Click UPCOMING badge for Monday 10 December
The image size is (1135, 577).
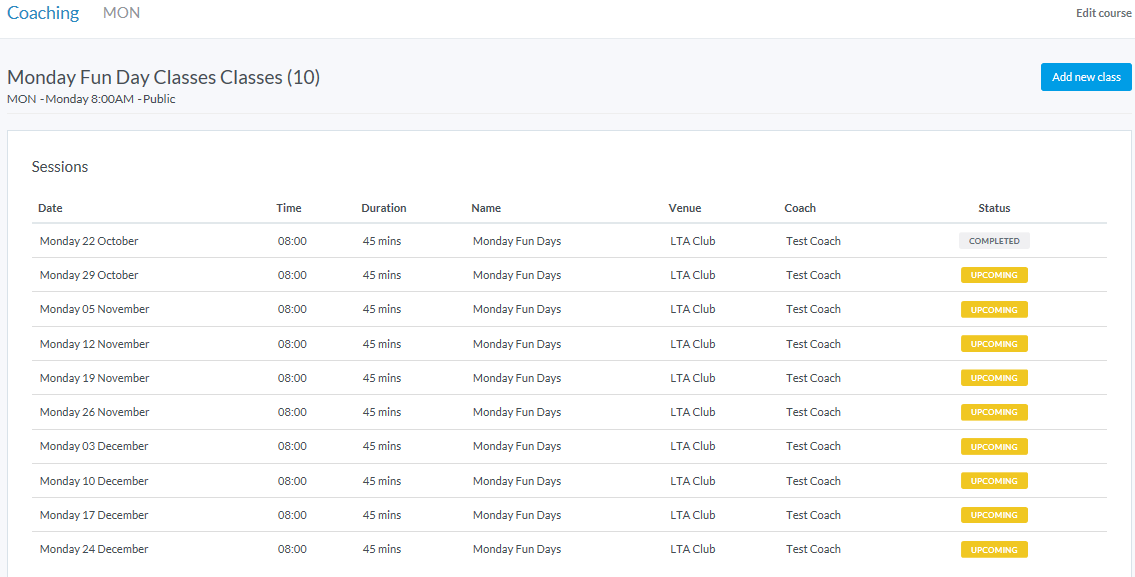(993, 481)
